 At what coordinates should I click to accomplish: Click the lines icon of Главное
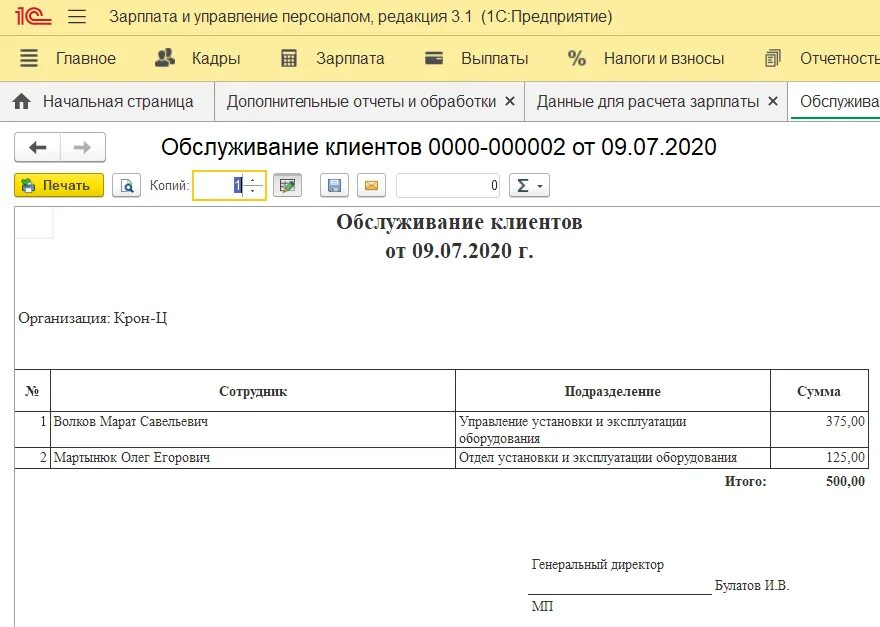[29, 58]
